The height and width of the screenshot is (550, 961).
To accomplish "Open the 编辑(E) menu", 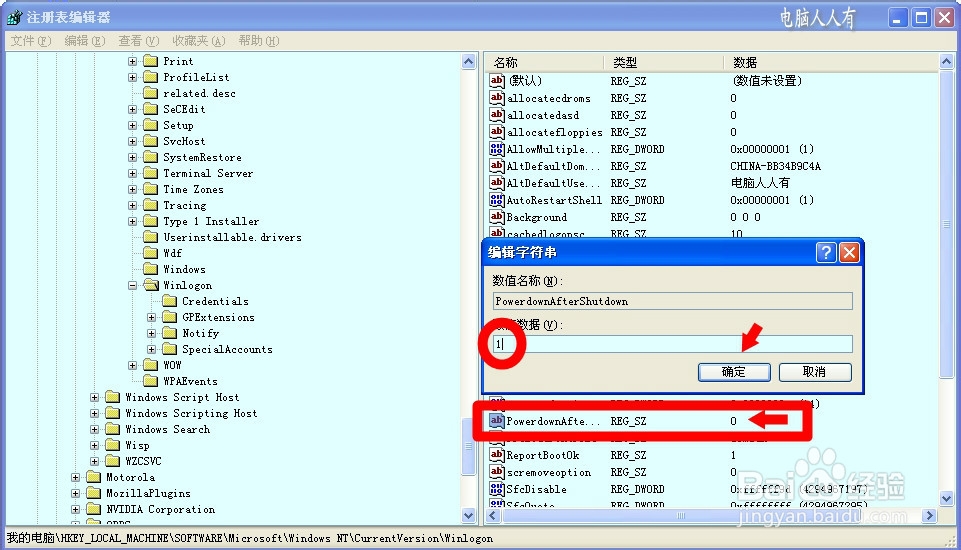I will click(85, 40).
